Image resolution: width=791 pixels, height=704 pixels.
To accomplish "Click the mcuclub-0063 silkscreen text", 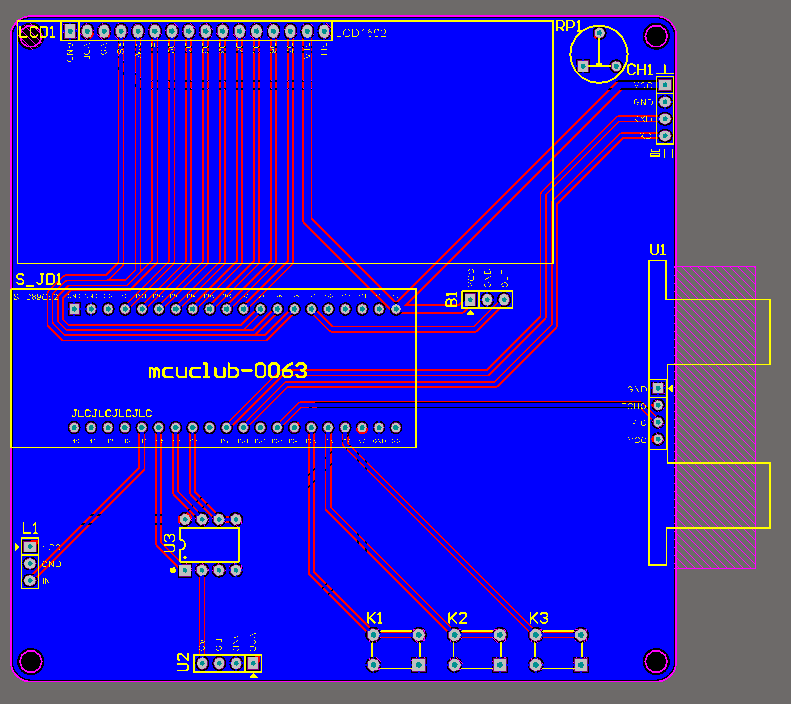I will 228,371.
